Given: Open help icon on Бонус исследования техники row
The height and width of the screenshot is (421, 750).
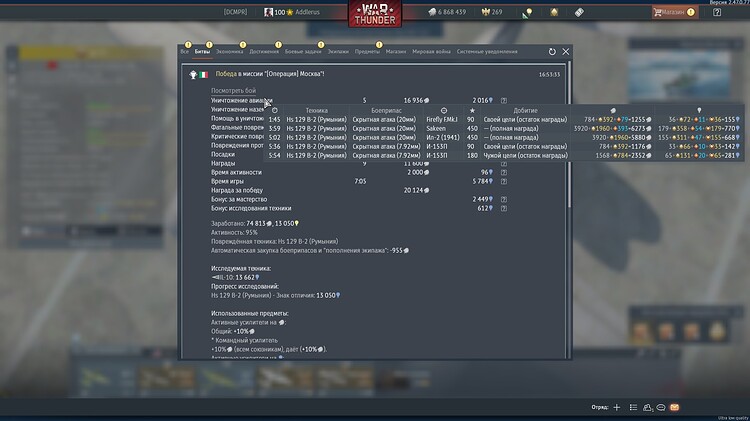Looking at the screenshot, I should [504, 209].
